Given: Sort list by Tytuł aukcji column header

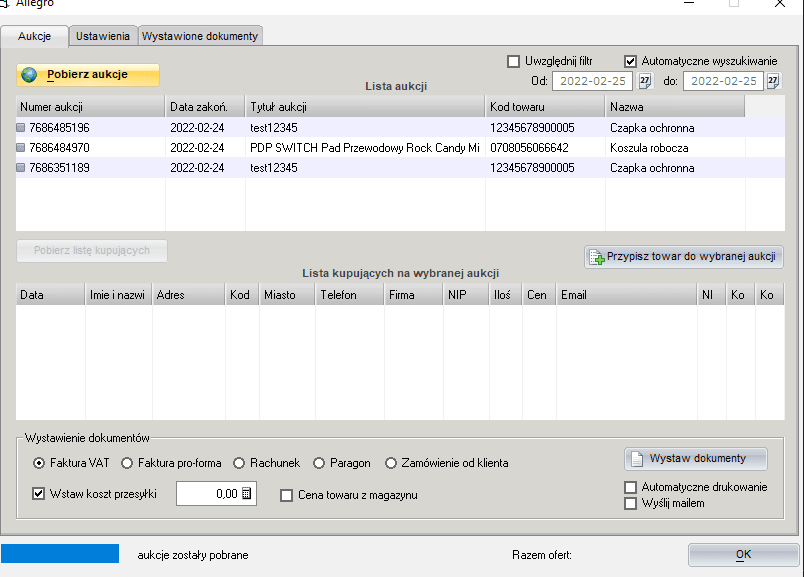Looking at the screenshot, I should [365, 106].
